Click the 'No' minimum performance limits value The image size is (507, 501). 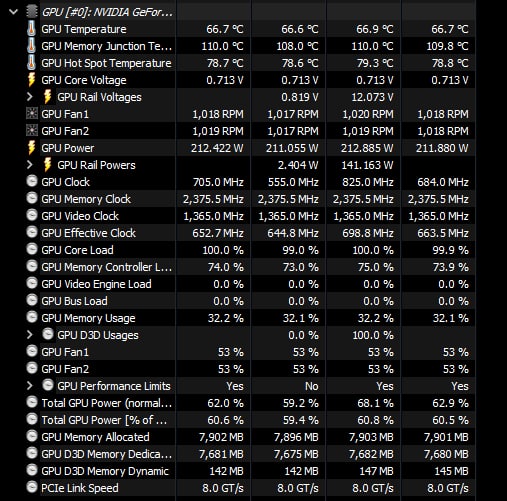(x=312, y=386)
